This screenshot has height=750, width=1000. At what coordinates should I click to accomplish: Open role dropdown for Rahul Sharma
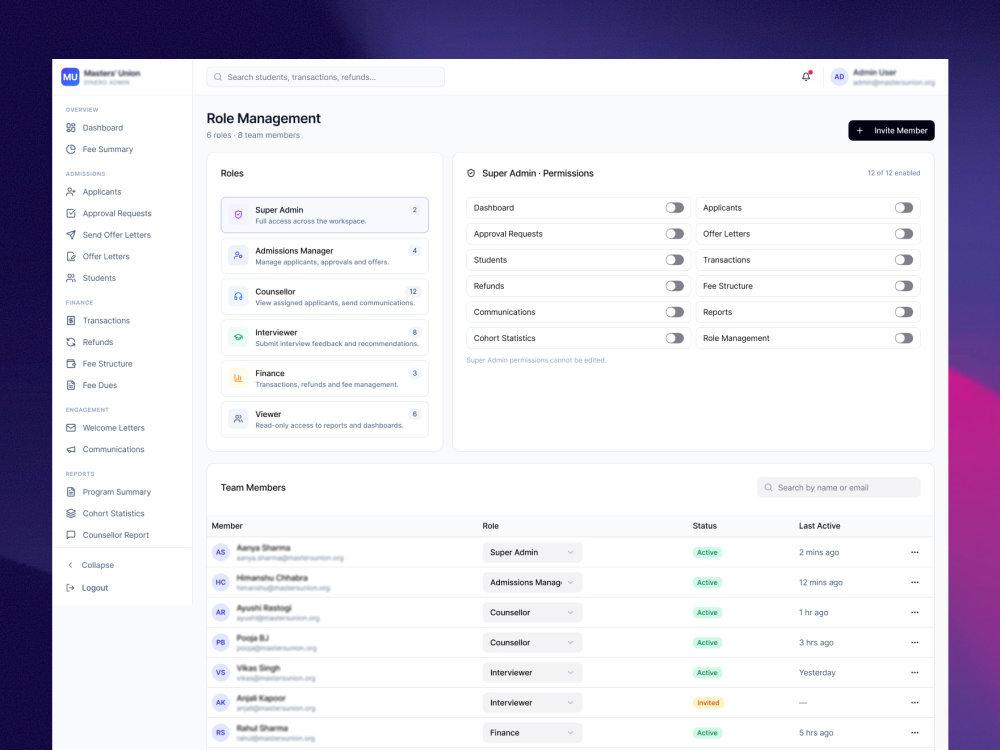[x=532, y=732]
